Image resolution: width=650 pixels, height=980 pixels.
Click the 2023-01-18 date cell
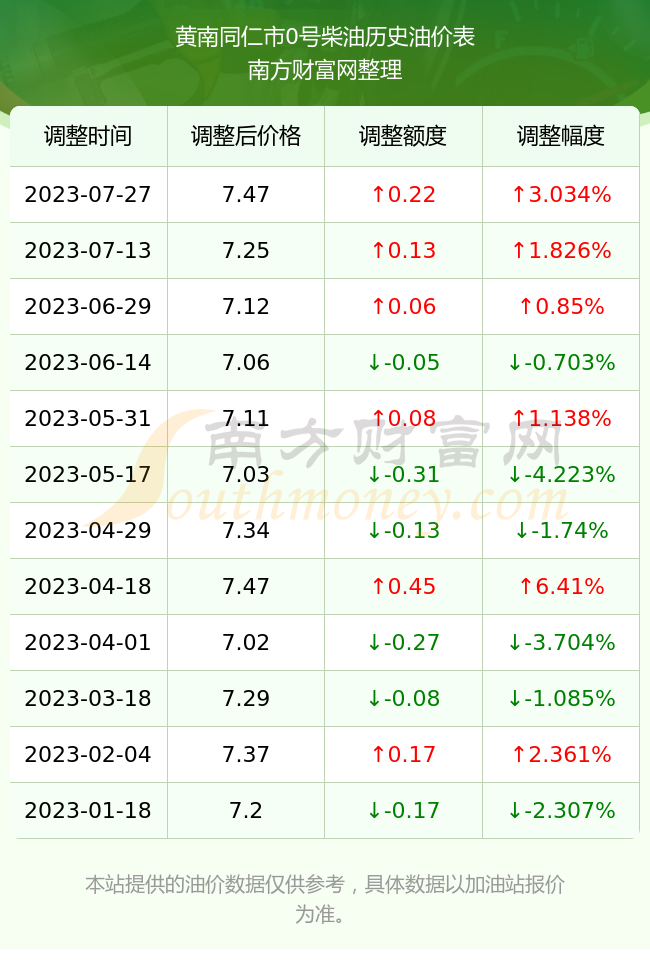click(88, 810)
